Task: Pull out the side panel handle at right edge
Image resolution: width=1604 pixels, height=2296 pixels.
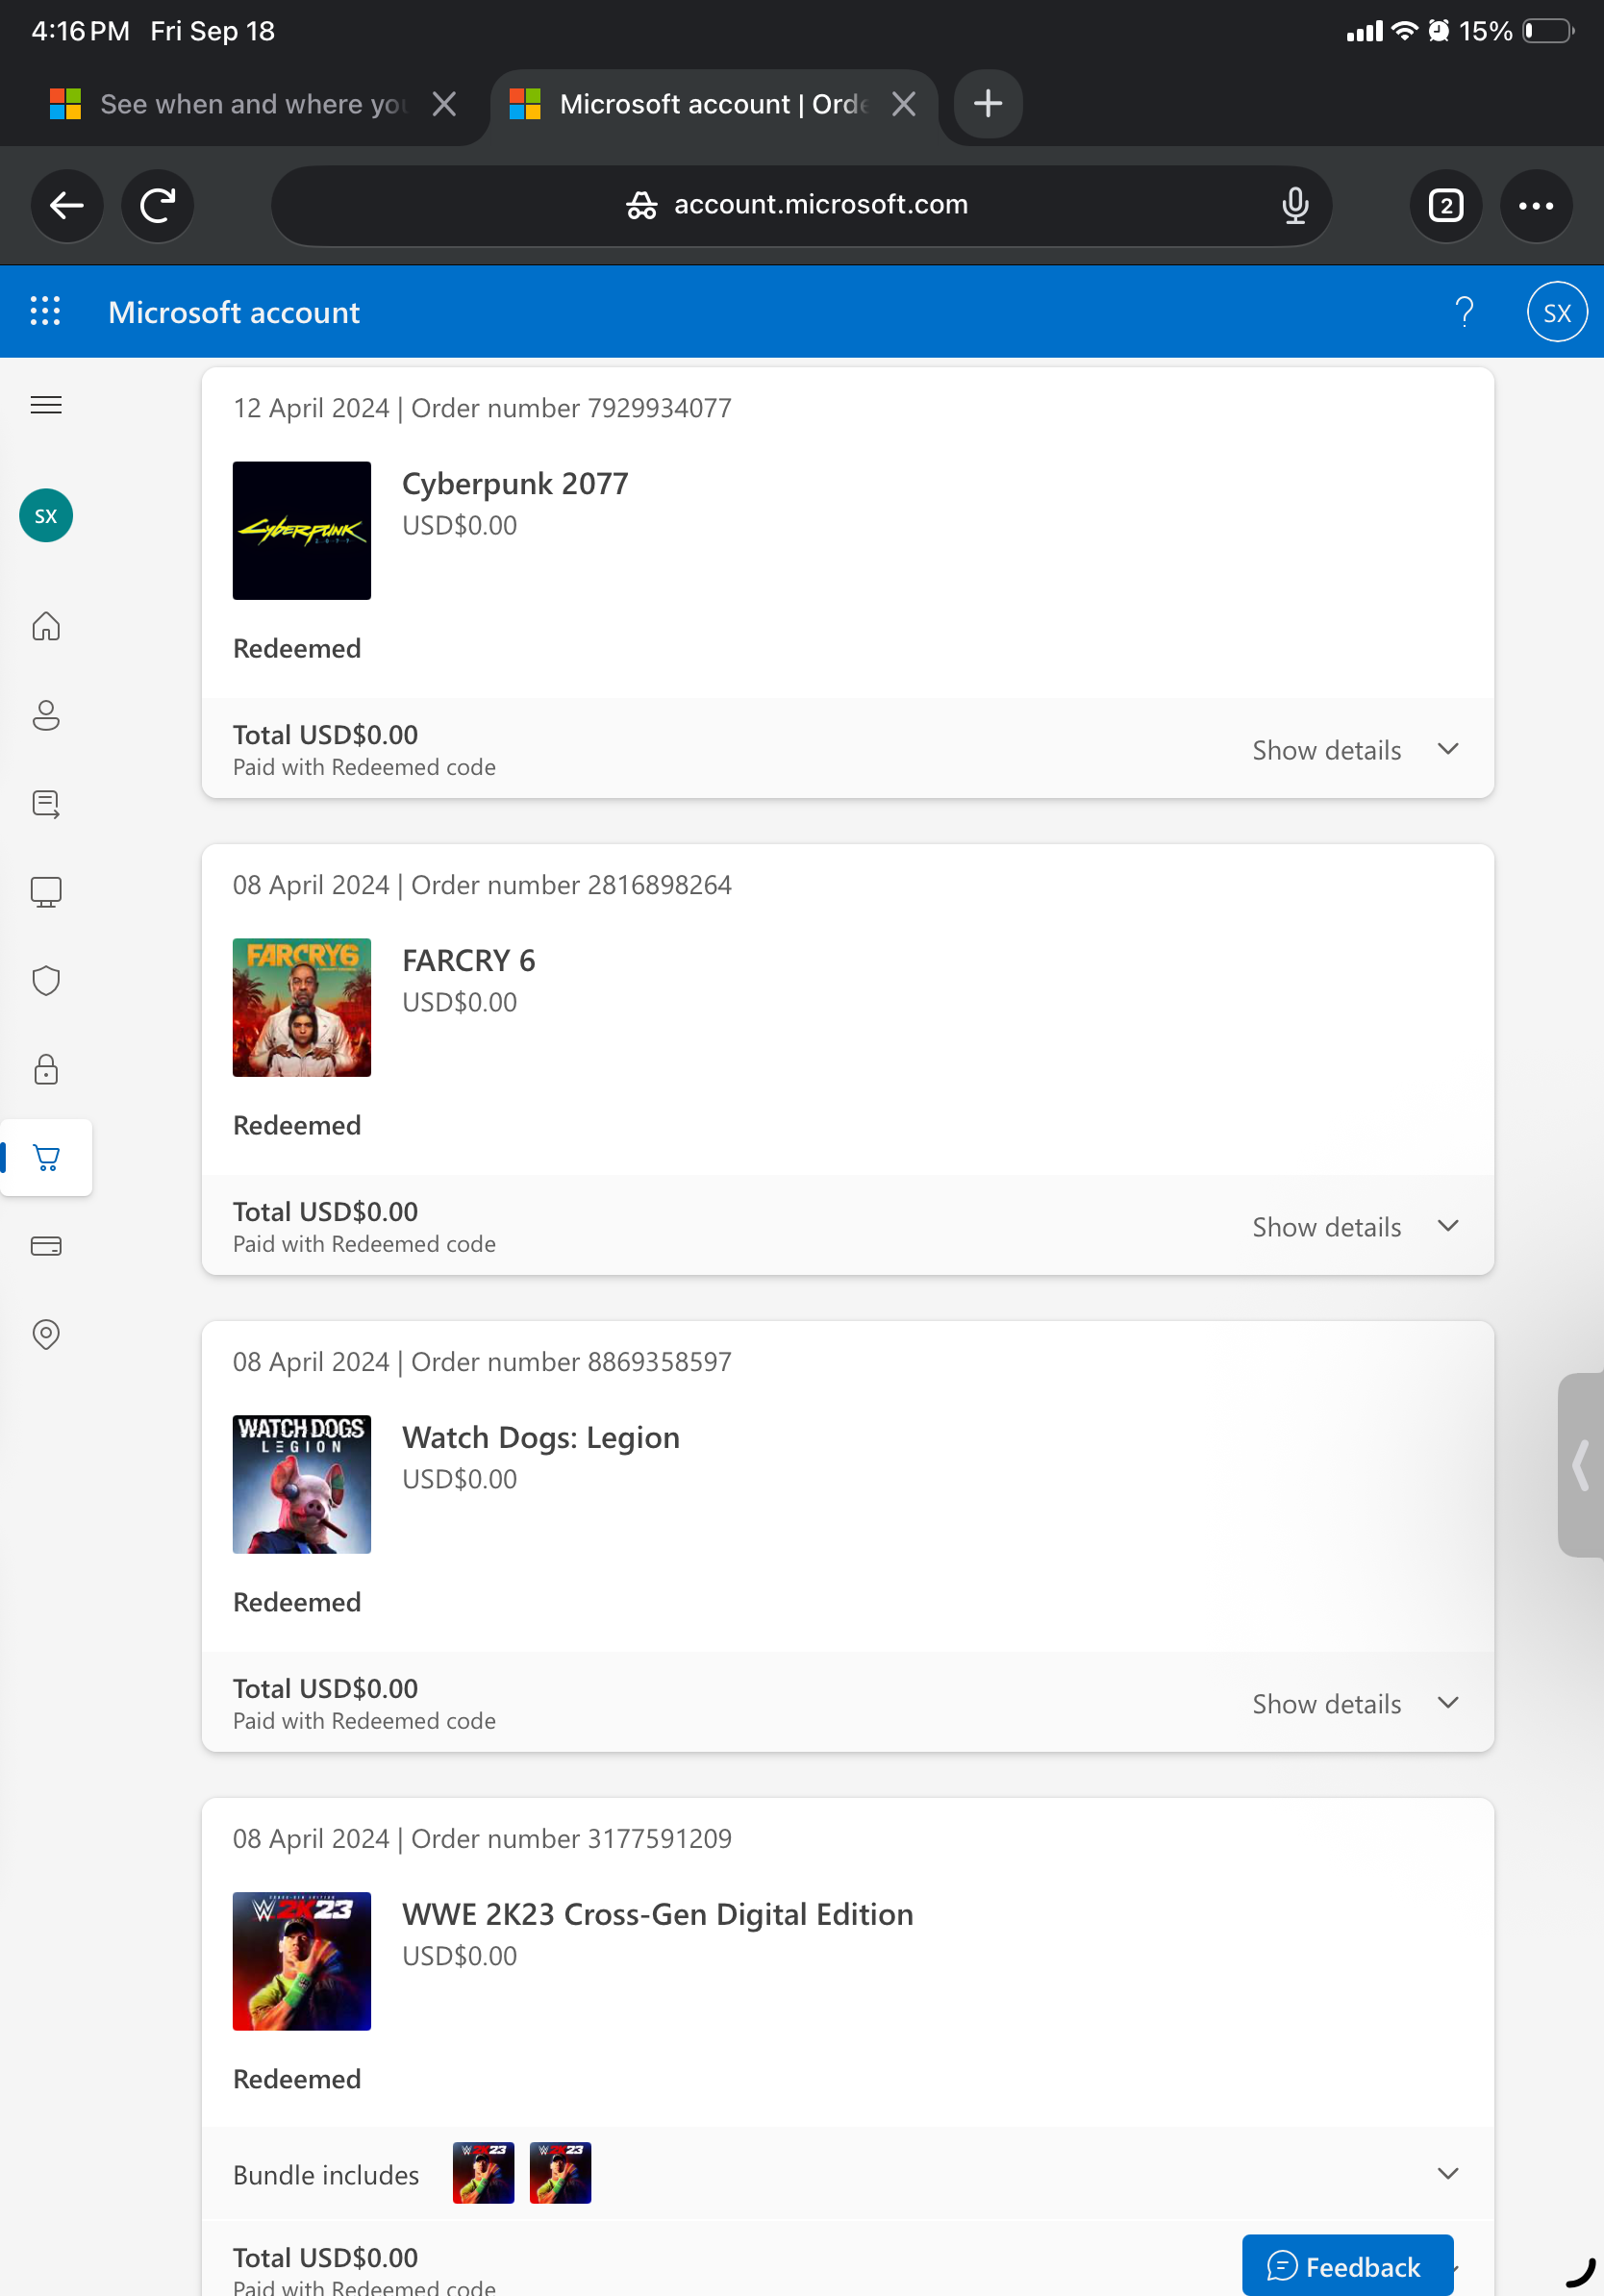Action: [1581, 1465]
